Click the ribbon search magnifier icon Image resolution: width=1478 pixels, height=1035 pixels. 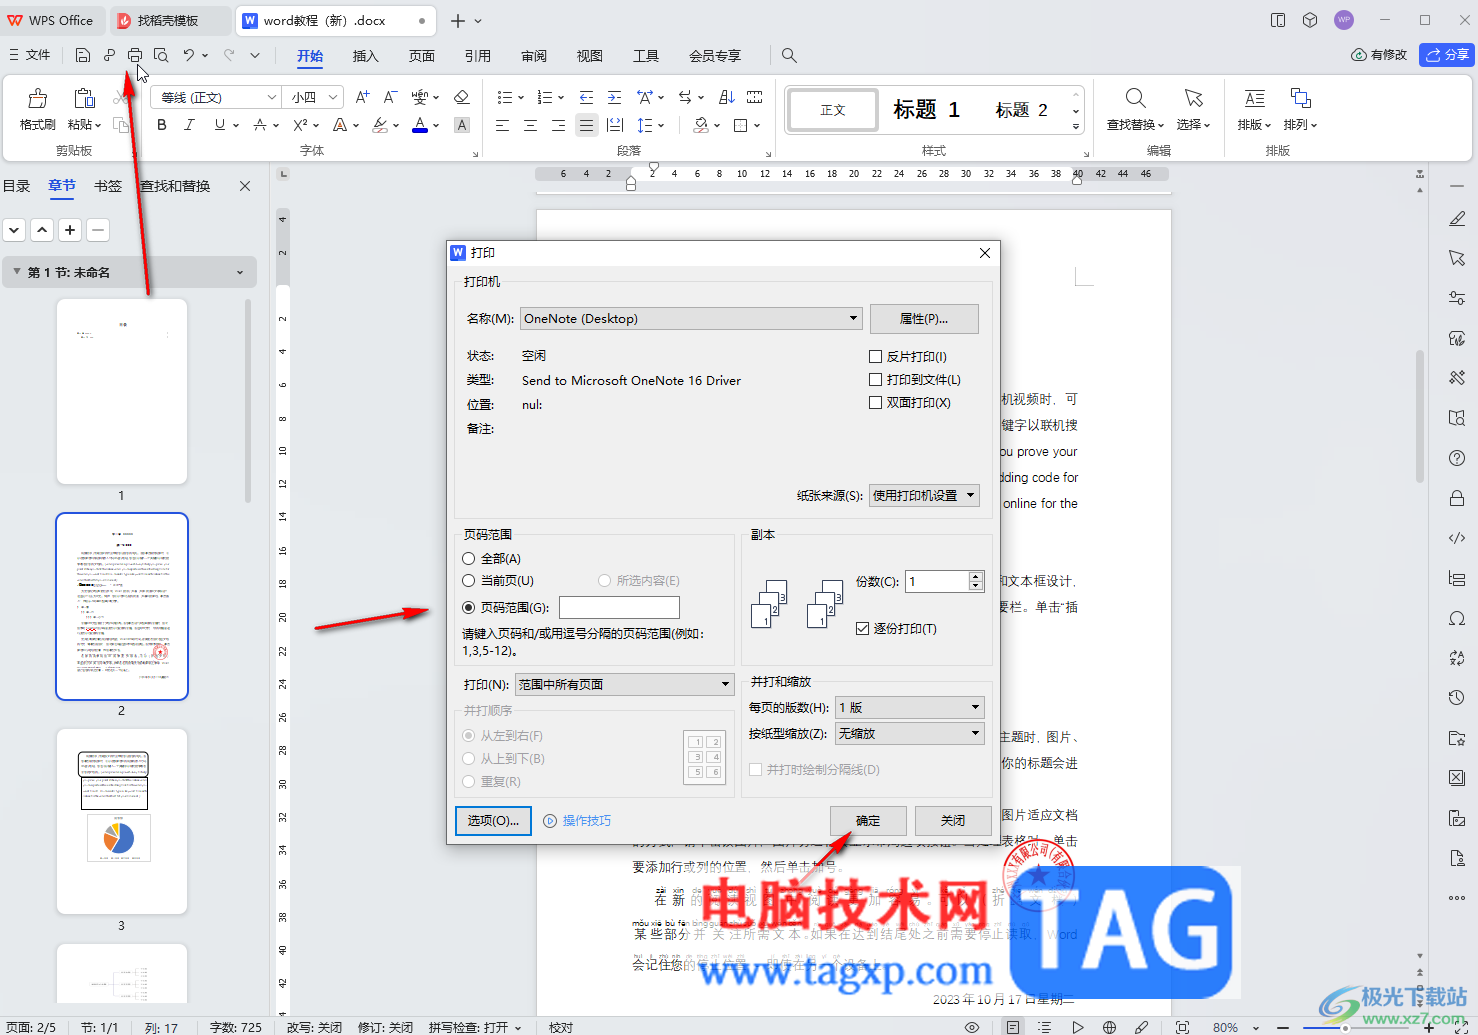pos(789,55)
